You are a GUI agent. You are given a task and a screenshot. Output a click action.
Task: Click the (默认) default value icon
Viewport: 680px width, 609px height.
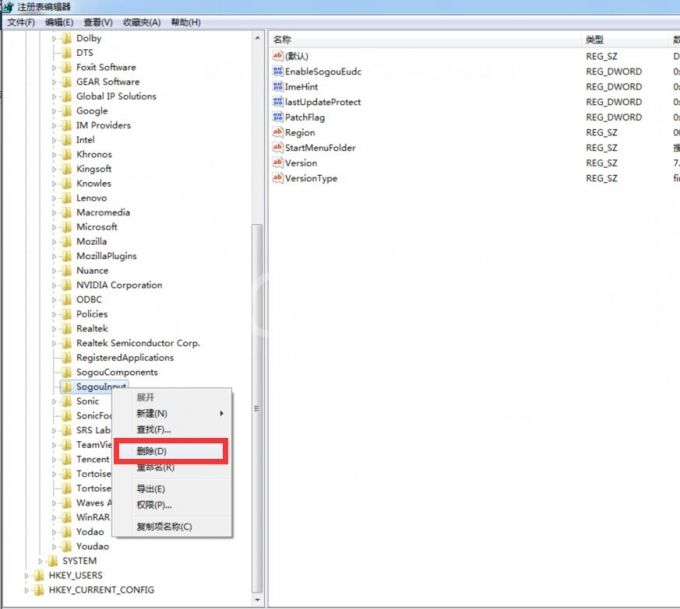(278, 56)
